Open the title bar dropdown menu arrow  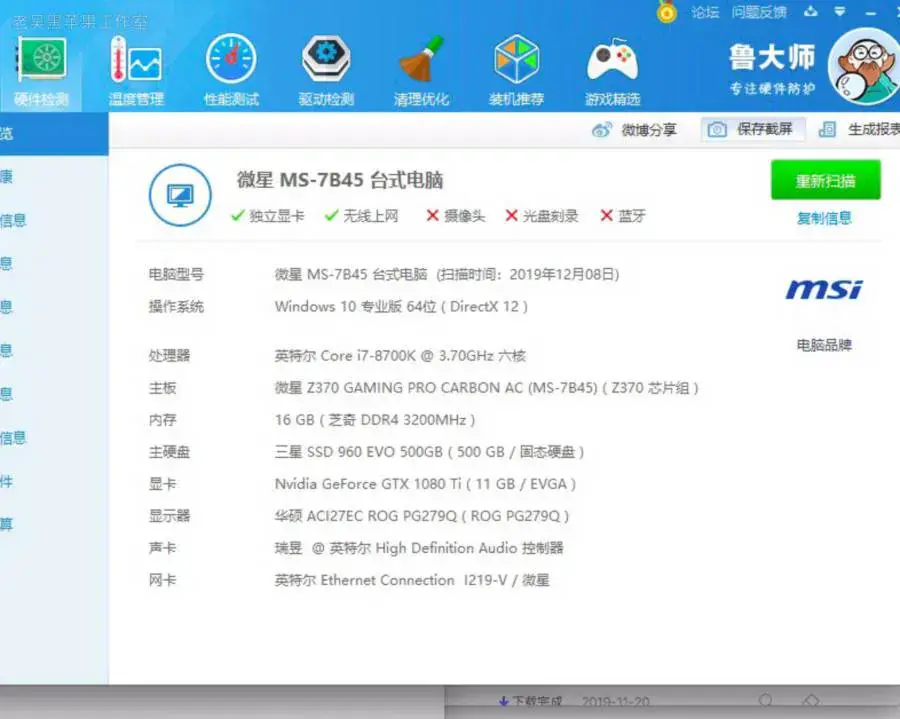coord(840,11)
